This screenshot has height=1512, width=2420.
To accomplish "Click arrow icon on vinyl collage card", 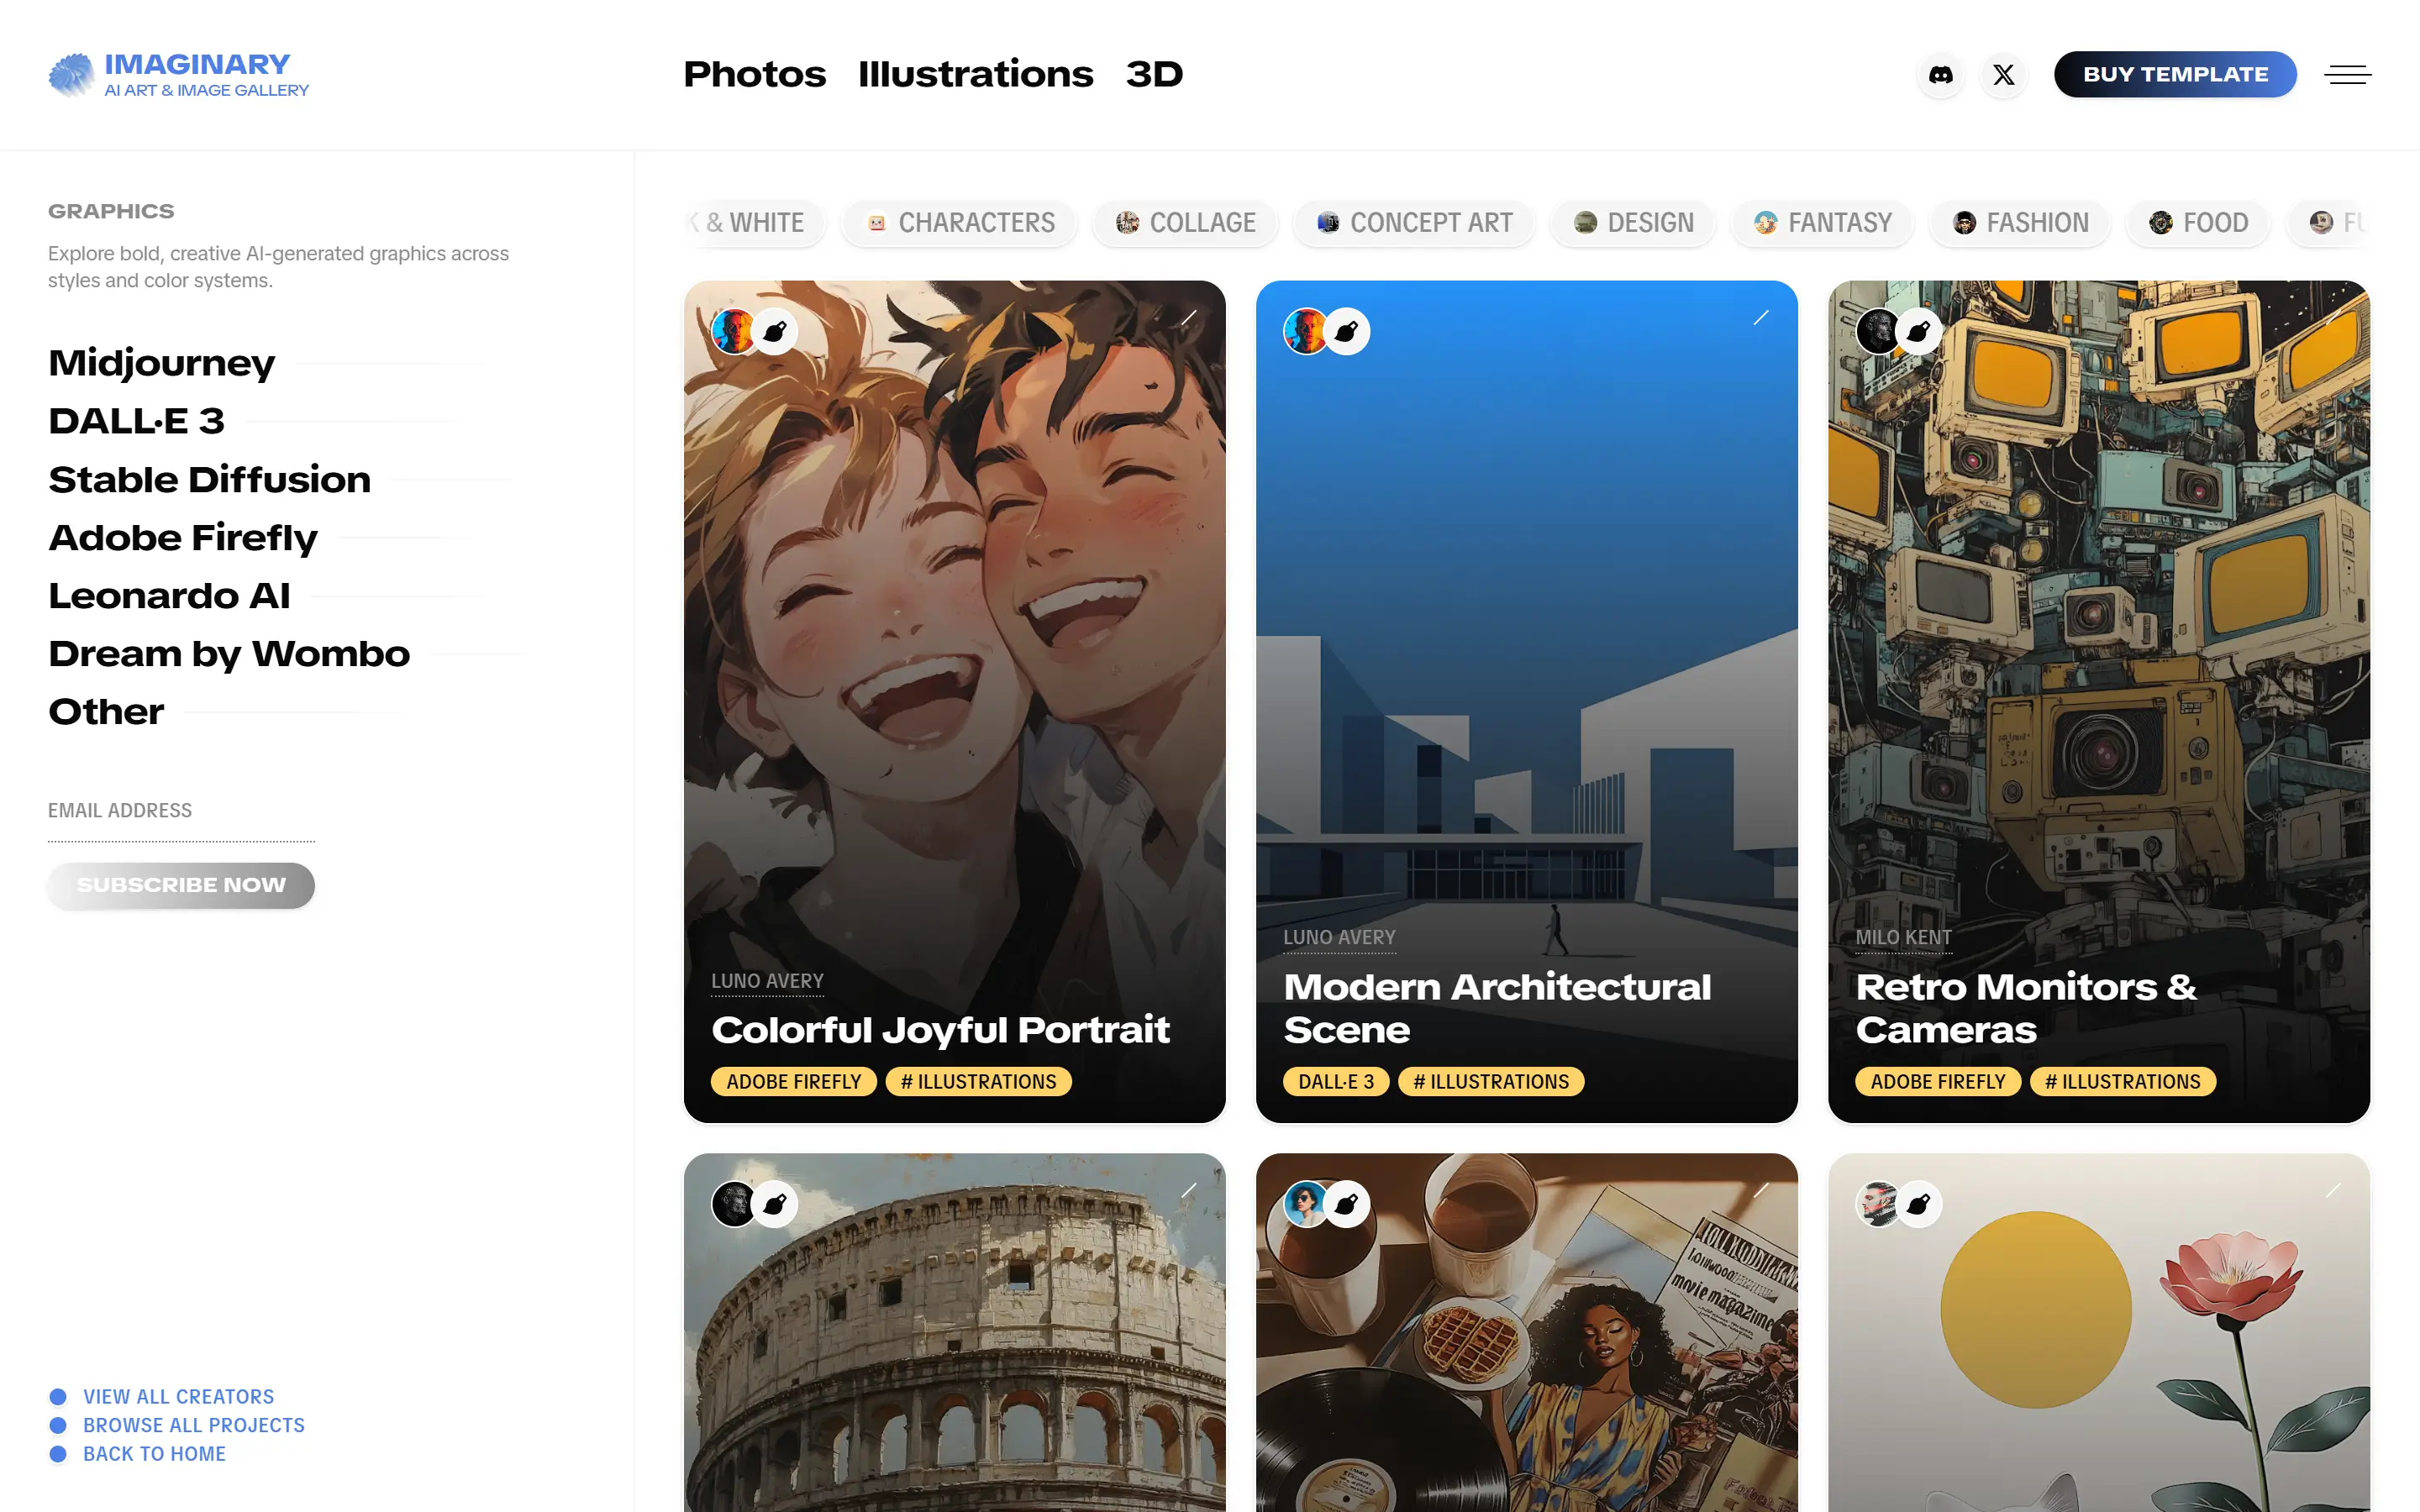I will coord(1760,1191).
